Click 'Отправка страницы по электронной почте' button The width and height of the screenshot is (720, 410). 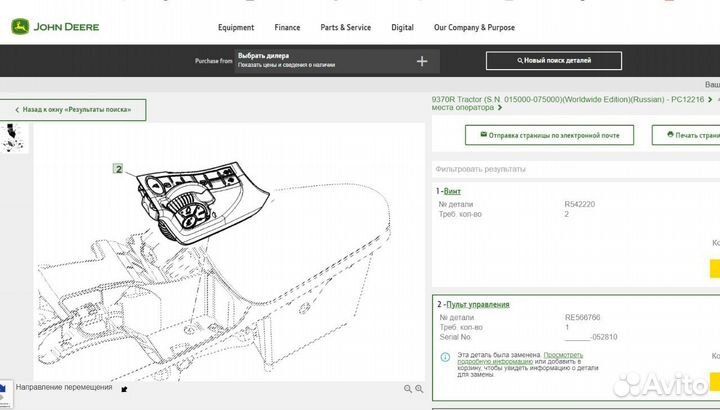click(549, 134)
